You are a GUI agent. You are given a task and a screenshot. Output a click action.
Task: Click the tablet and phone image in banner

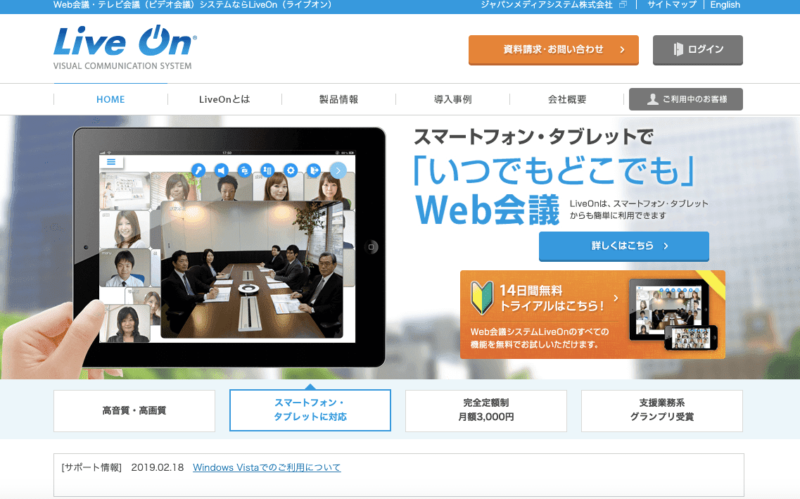click(673, 314)
